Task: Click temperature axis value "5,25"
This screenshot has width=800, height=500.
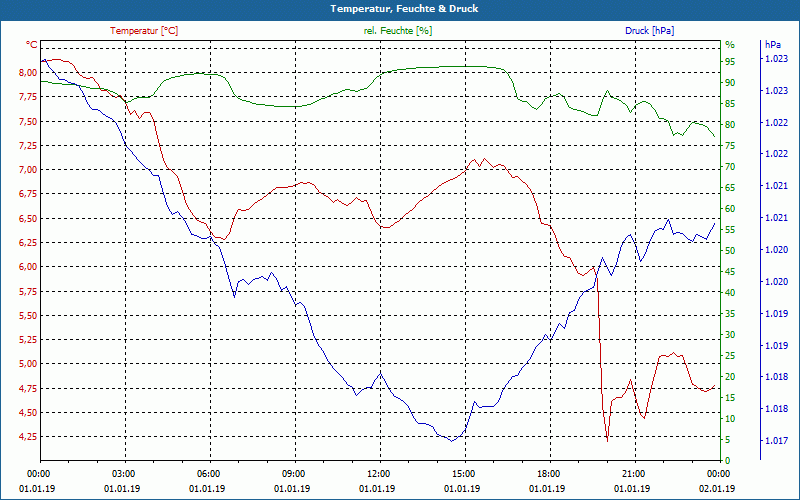Action: 28,340
